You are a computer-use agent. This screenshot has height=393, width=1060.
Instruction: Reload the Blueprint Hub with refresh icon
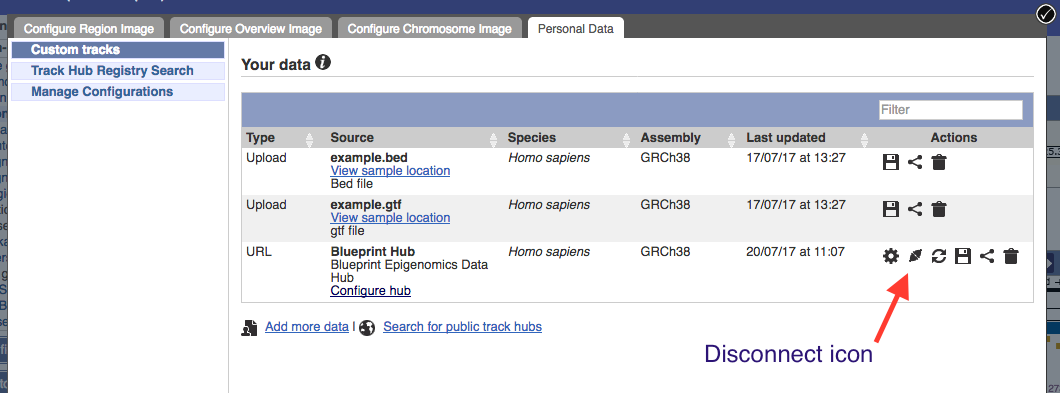pos(938,256)
